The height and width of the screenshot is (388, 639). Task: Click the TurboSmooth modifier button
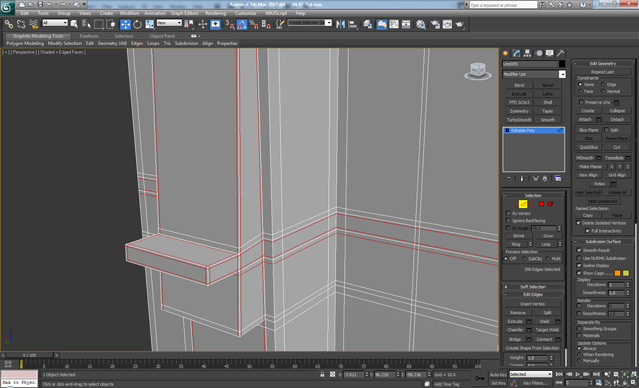tap(519, 120)
